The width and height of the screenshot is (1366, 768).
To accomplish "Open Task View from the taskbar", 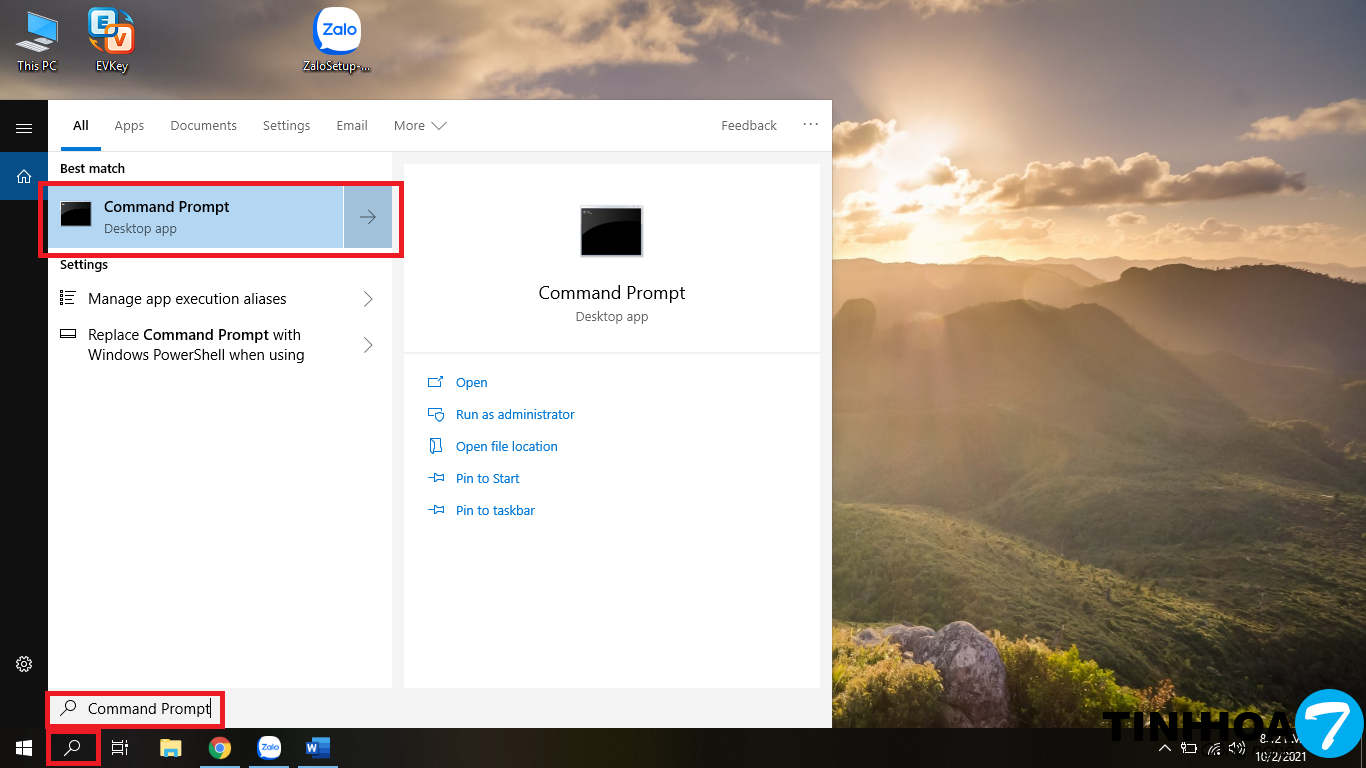I will click(x=120, y=748).
